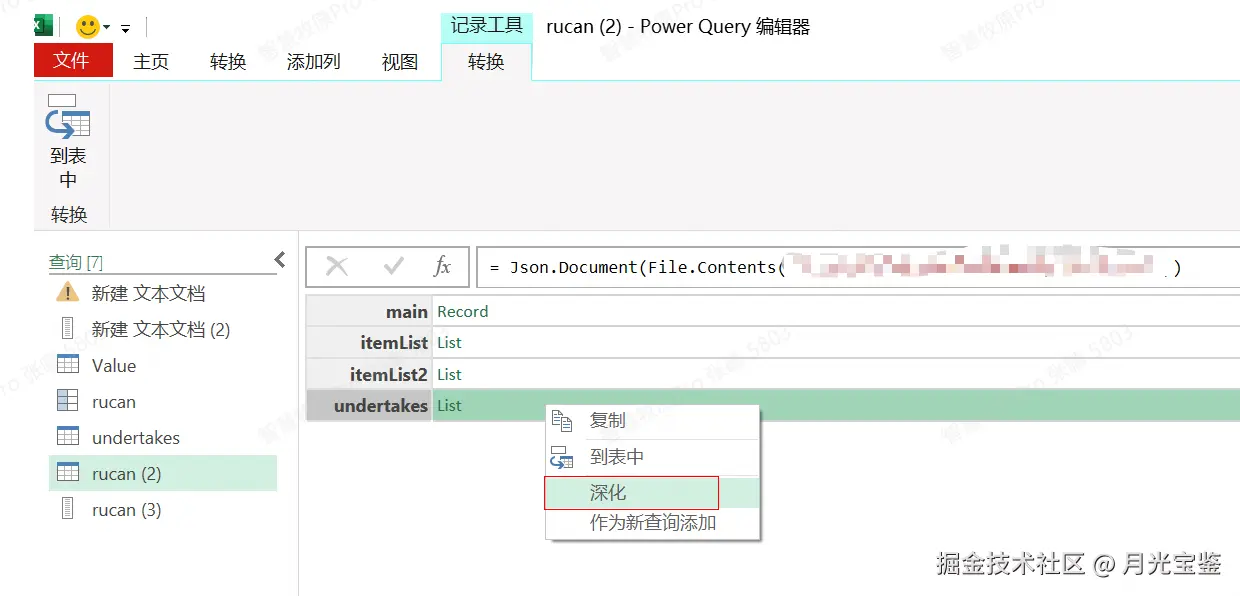
Task: Click the warning icon beside 新建 文本文档
Action: [x=67, y=292]
